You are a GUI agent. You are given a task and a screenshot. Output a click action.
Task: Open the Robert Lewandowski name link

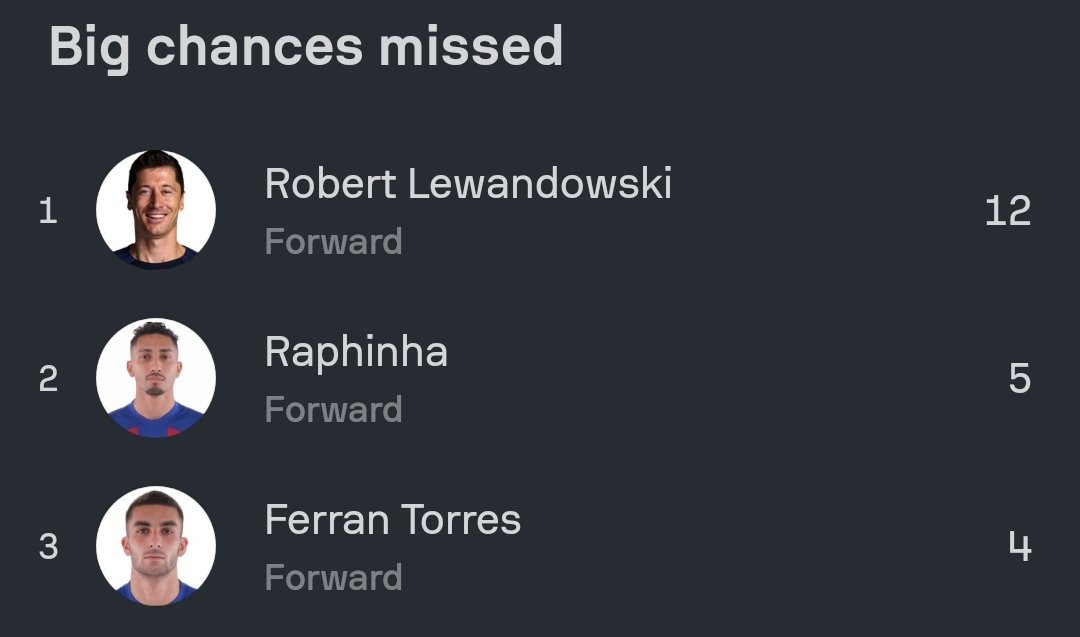coord(468,184)
